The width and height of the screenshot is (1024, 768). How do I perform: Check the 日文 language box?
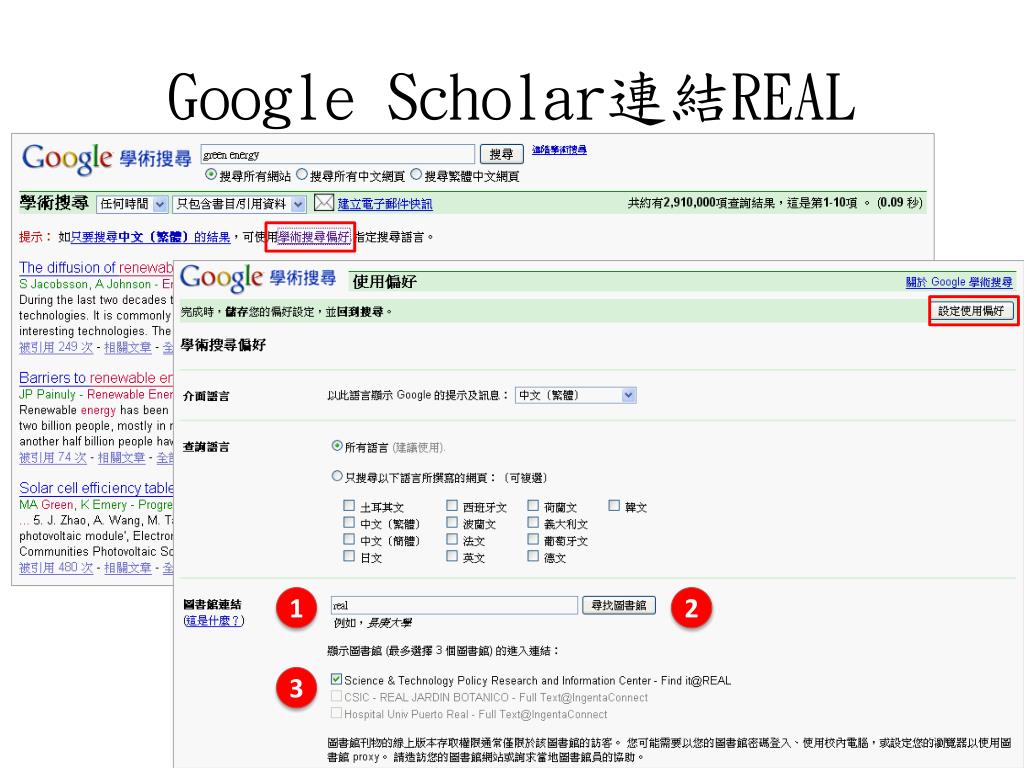coord(349,556)
